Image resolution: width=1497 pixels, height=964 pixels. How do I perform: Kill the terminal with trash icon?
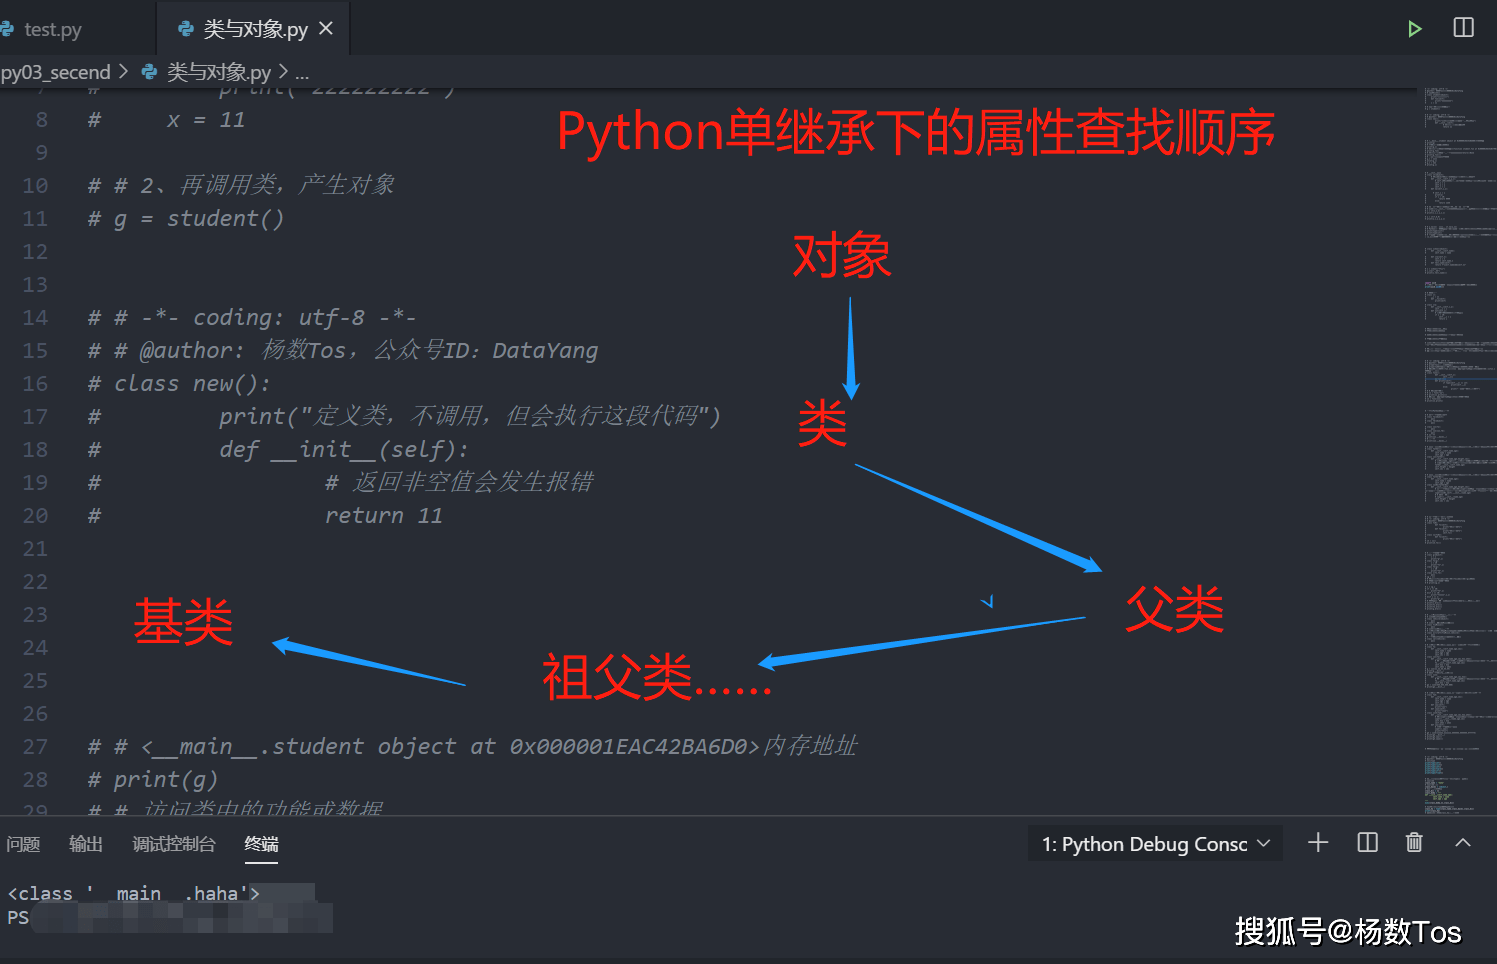[1414, 843]
